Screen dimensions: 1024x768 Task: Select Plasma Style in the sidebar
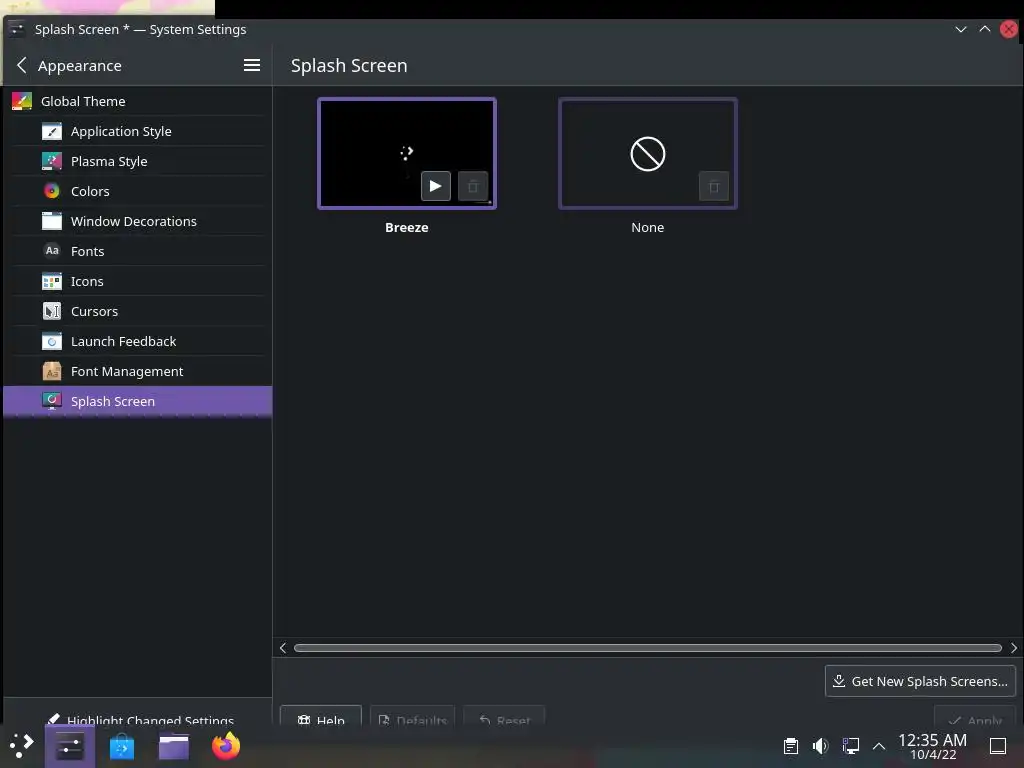click(137, 161)
